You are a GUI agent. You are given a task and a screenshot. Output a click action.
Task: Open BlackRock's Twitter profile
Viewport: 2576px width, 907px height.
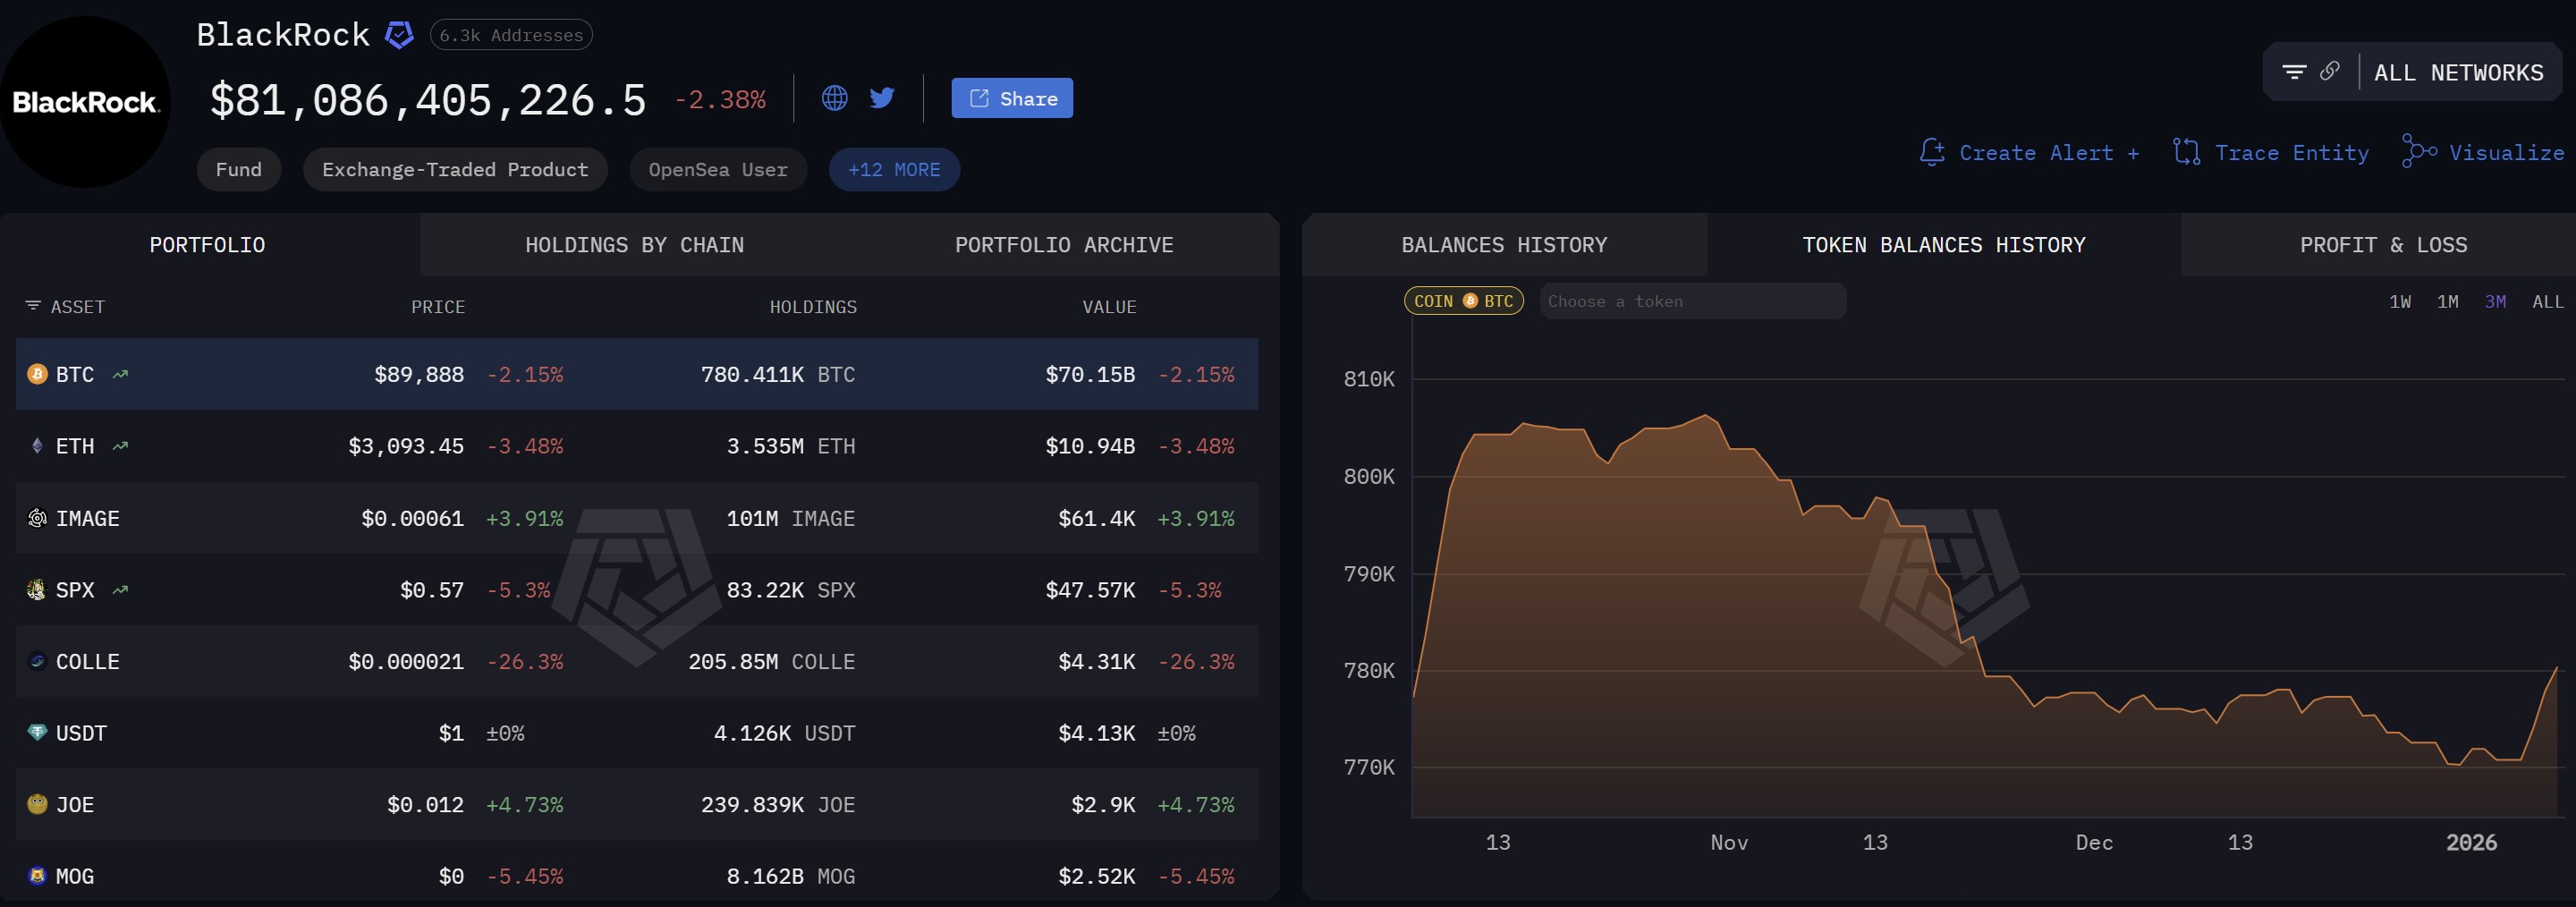coord(881,97)
